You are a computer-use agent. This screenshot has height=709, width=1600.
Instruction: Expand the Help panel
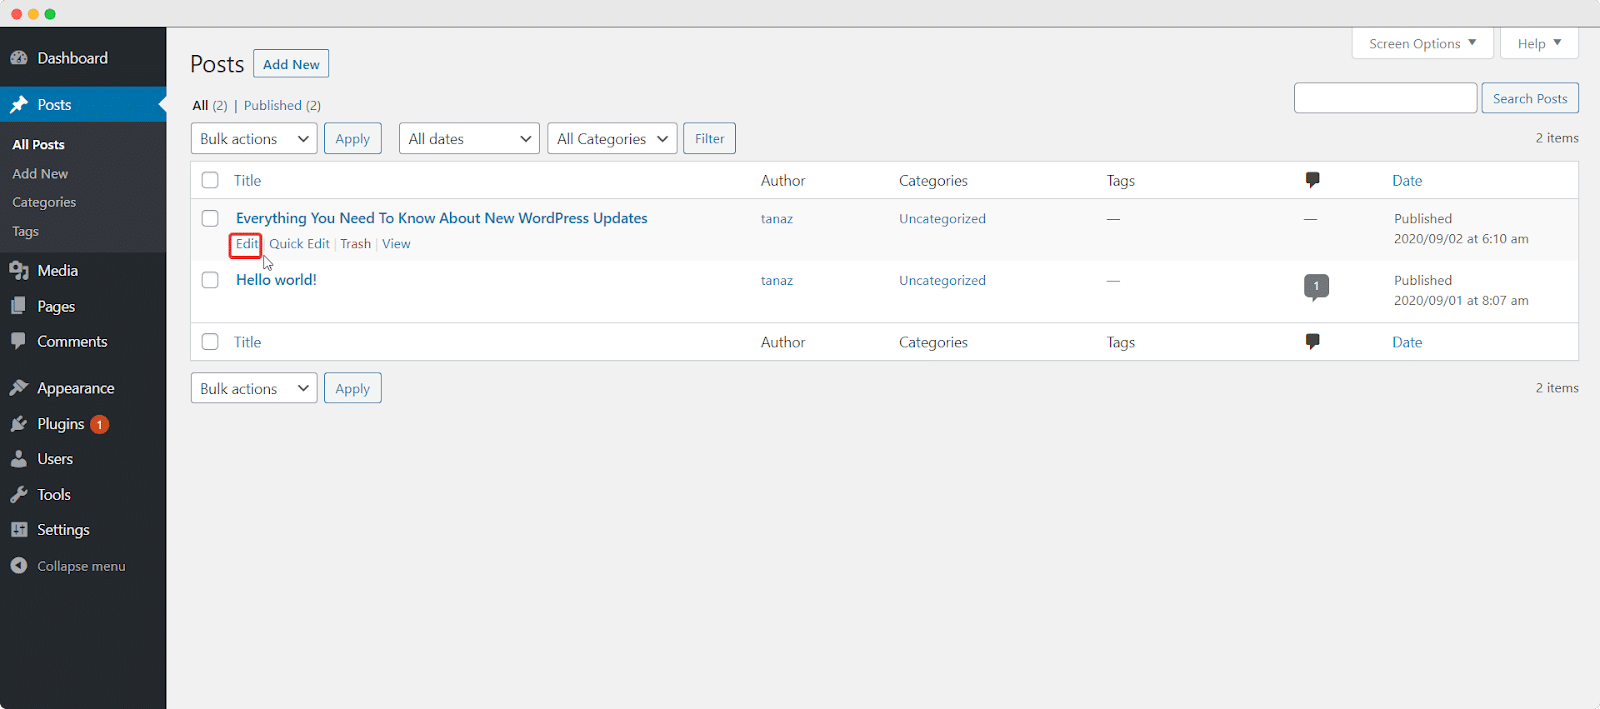pyautogui.click(x=1539, y=43)
